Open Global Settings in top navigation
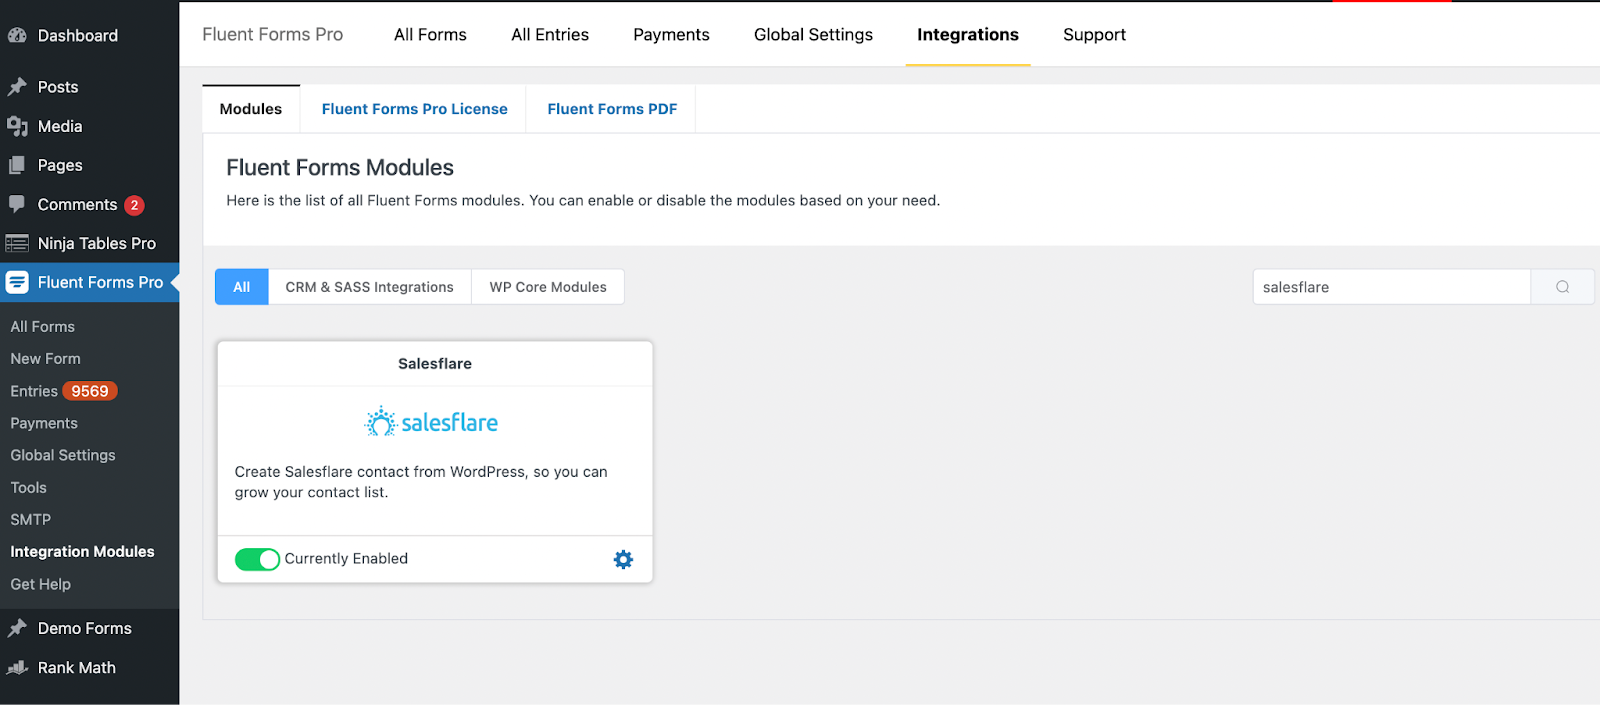The image size is (1600, 705). coord(813,35)
